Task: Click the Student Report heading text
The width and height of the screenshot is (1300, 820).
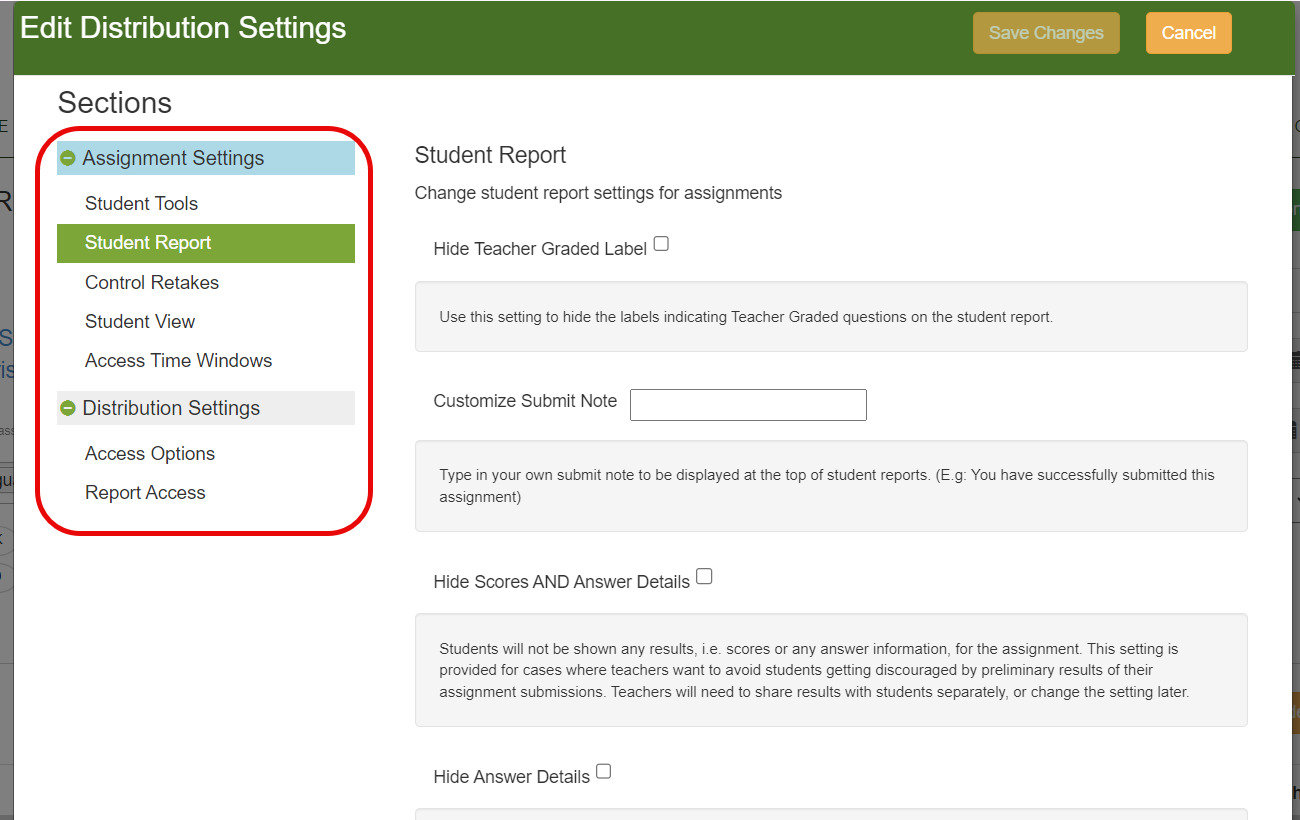Action: (x=490, y=155)
